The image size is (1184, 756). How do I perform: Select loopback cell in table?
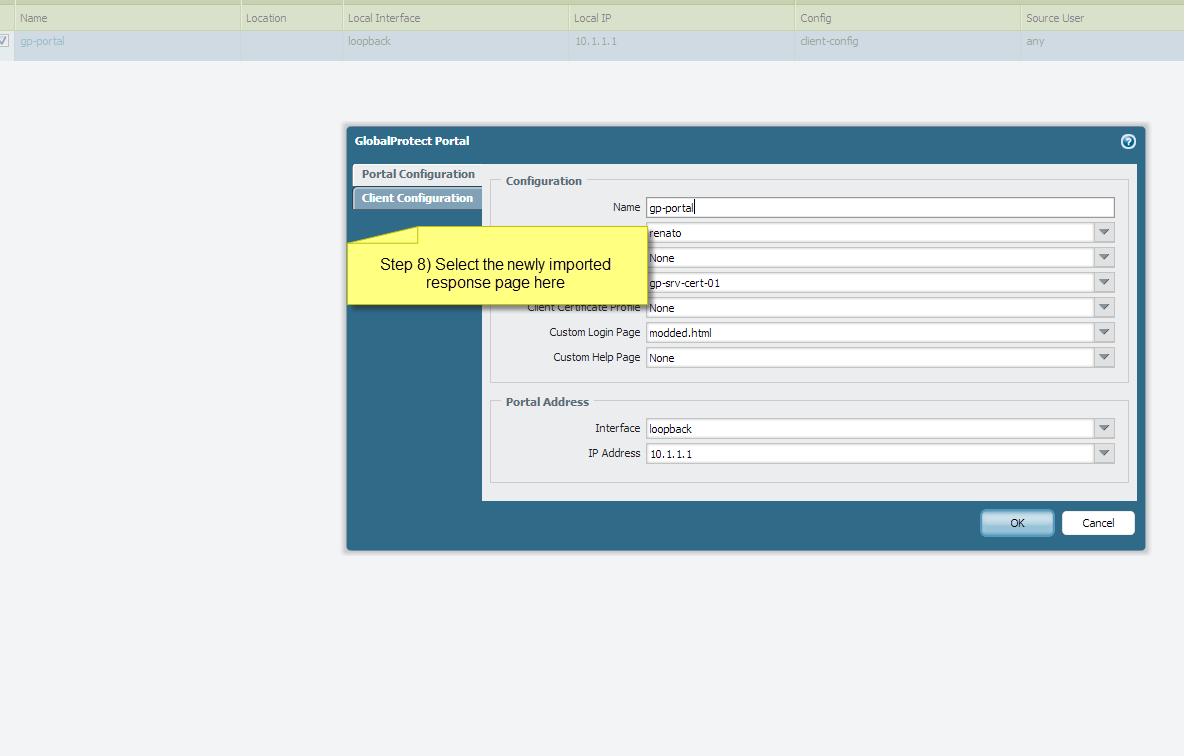455,45
